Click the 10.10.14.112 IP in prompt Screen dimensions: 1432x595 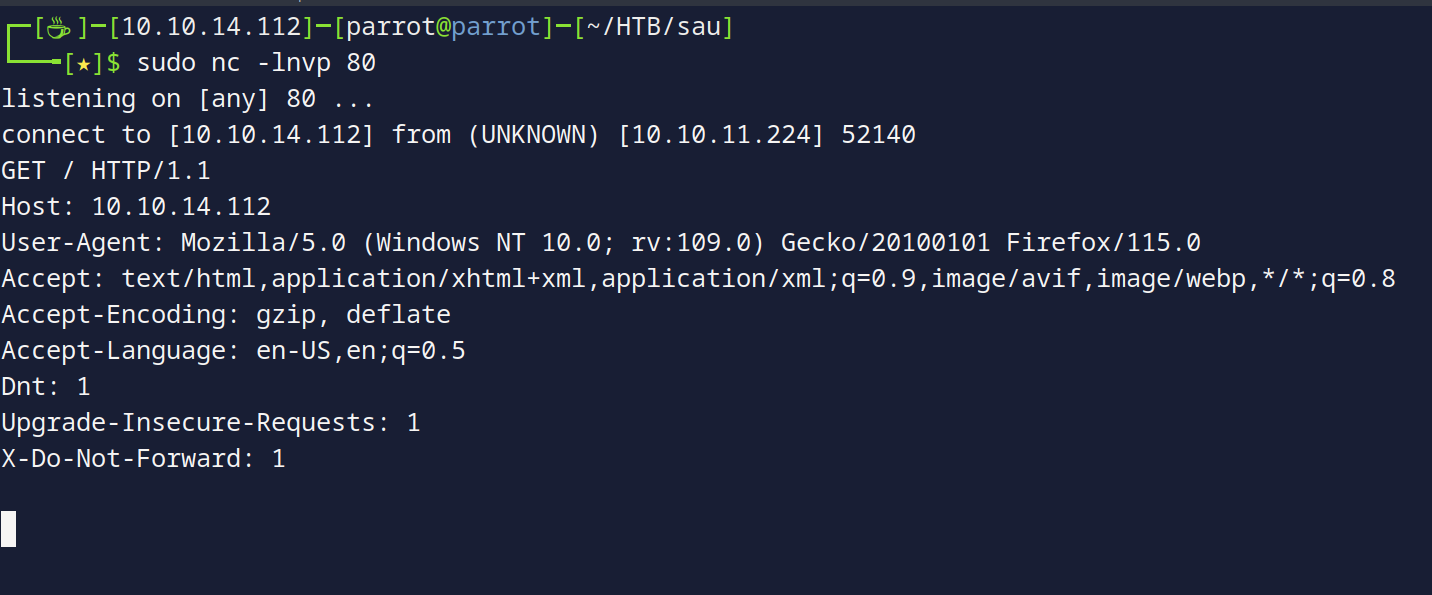pyautogui.click(x=212, y=28)
